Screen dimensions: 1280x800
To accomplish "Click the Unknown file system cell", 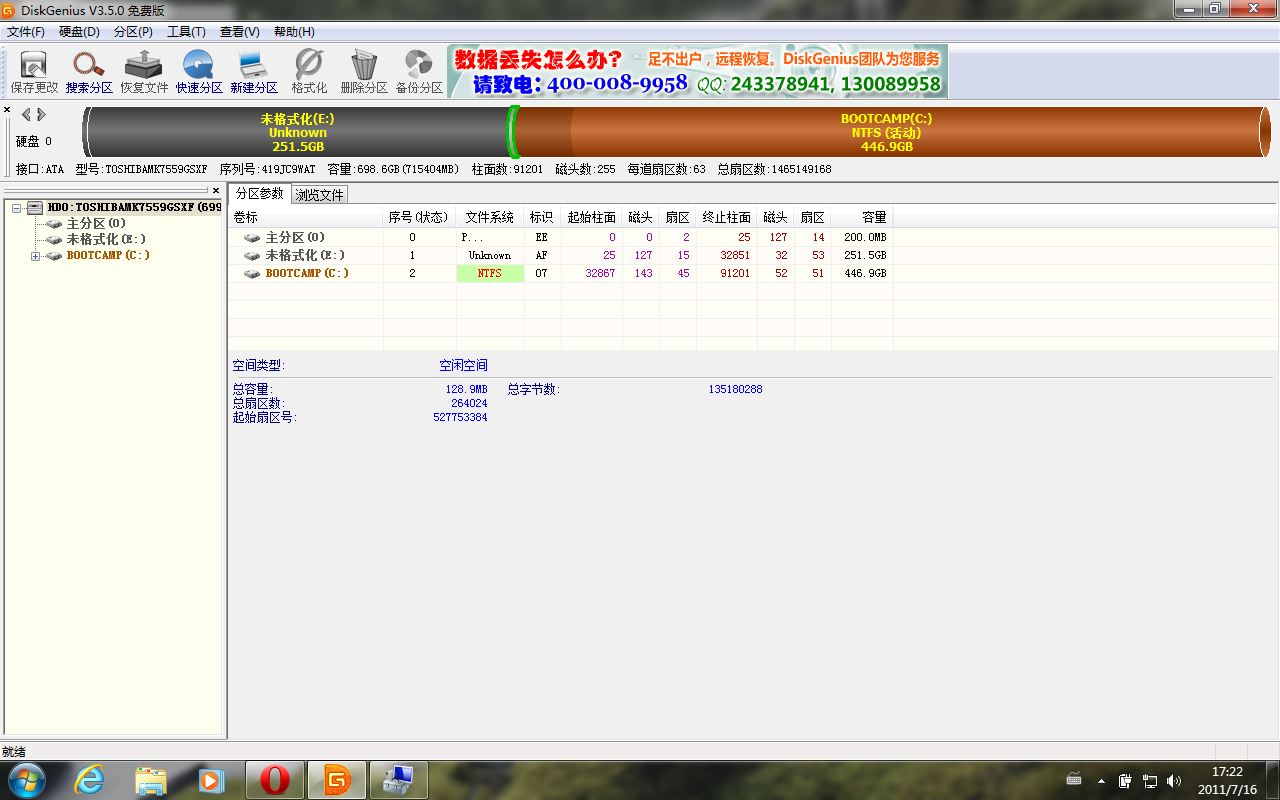I will tap(490, 255).
